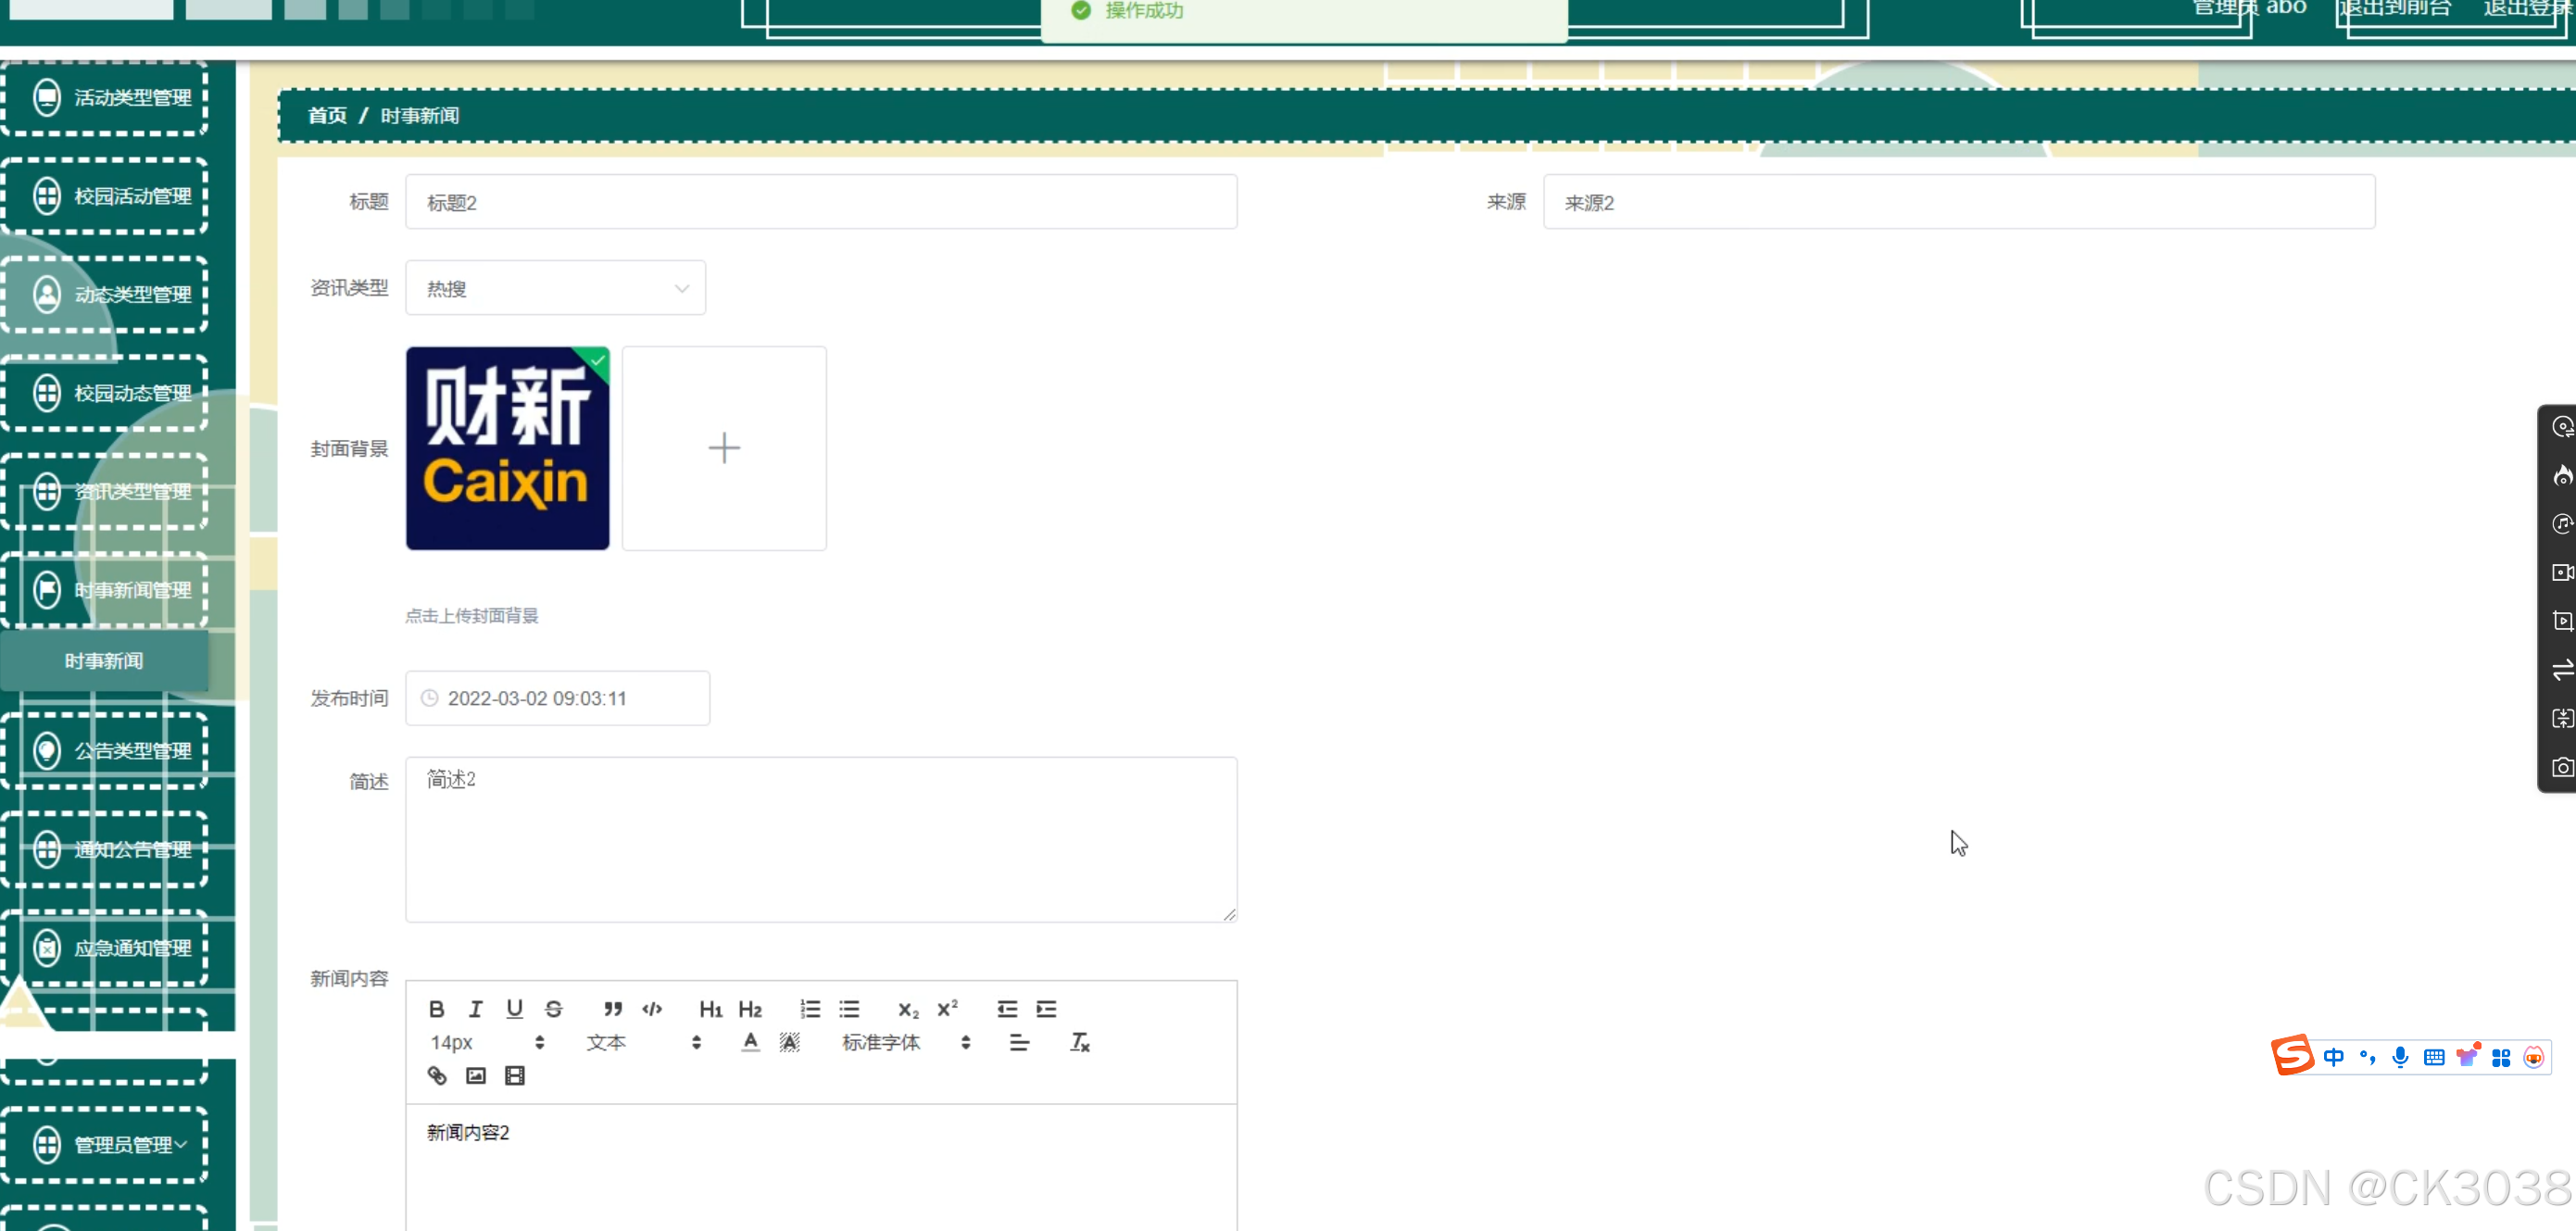Insert image in news content editor

pos(475,1075)
